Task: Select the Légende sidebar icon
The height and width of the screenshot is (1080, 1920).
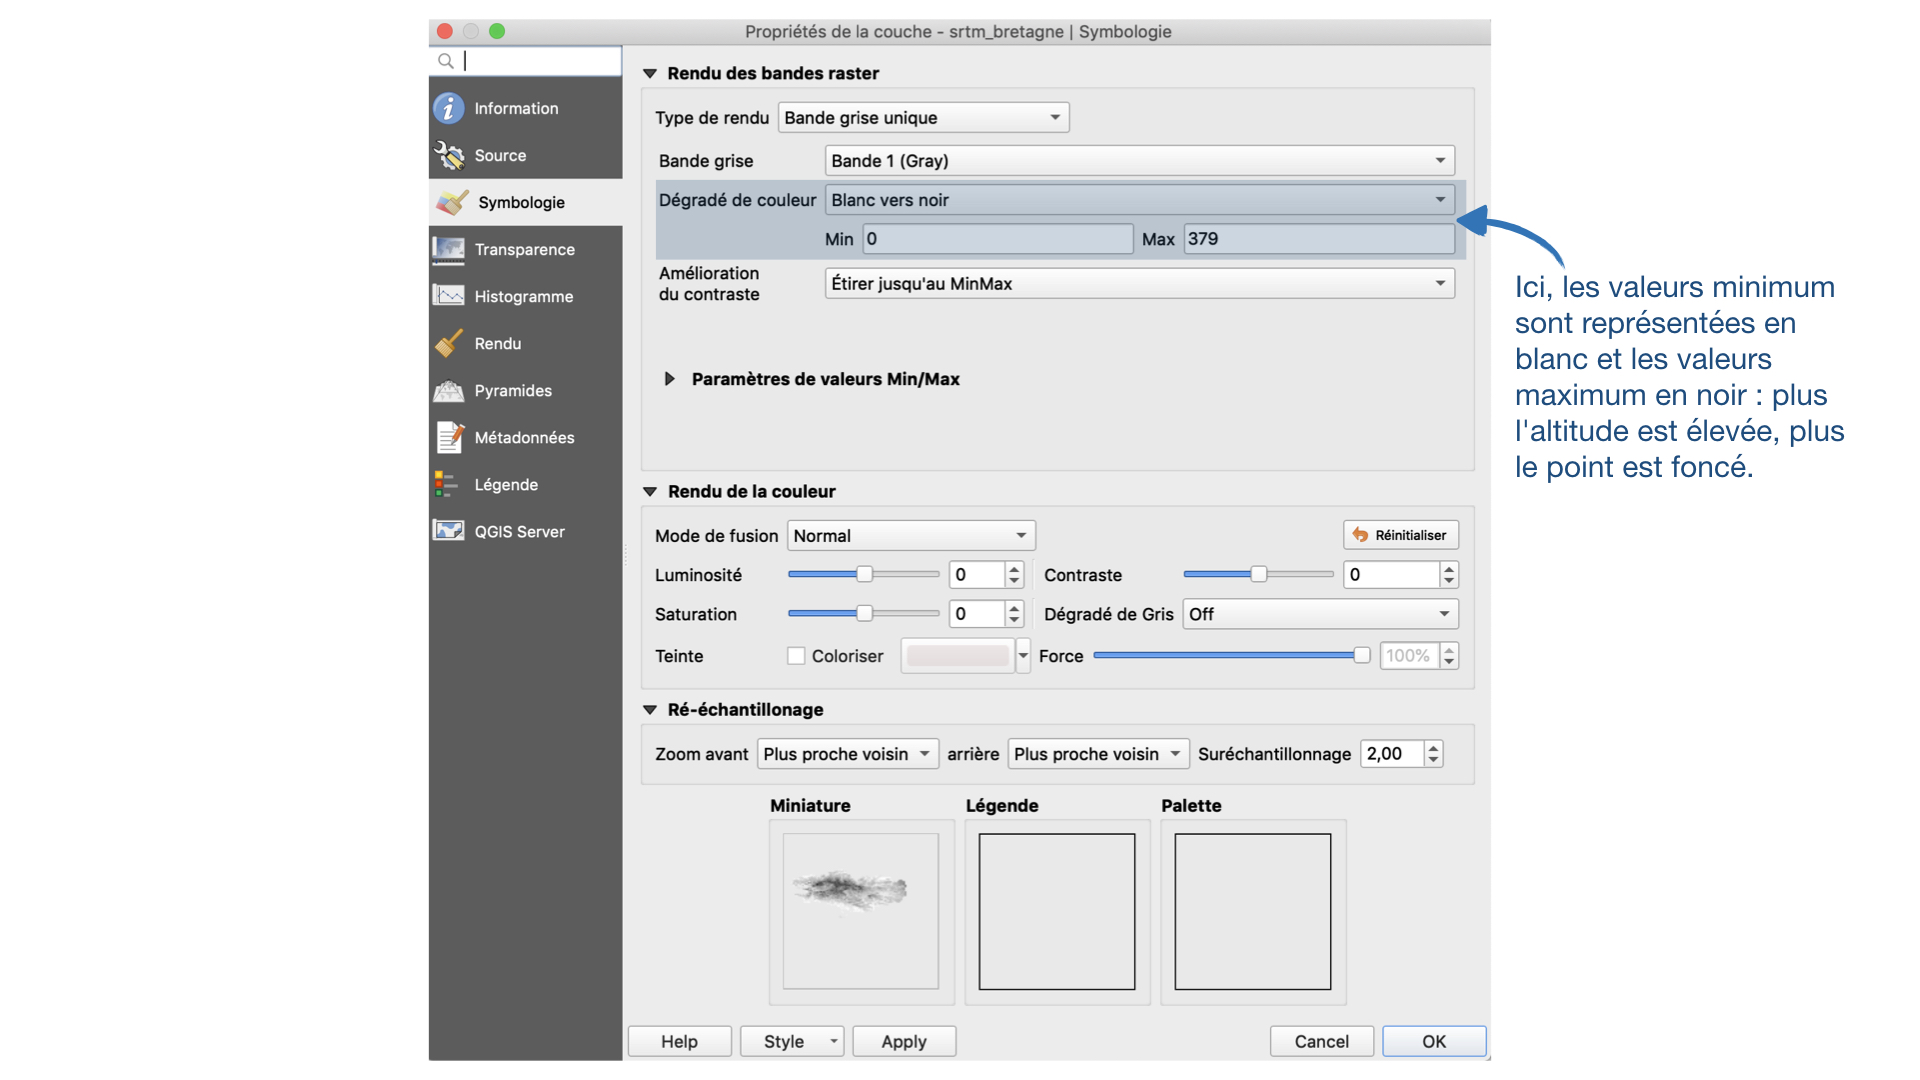Action: pos(446,484)
